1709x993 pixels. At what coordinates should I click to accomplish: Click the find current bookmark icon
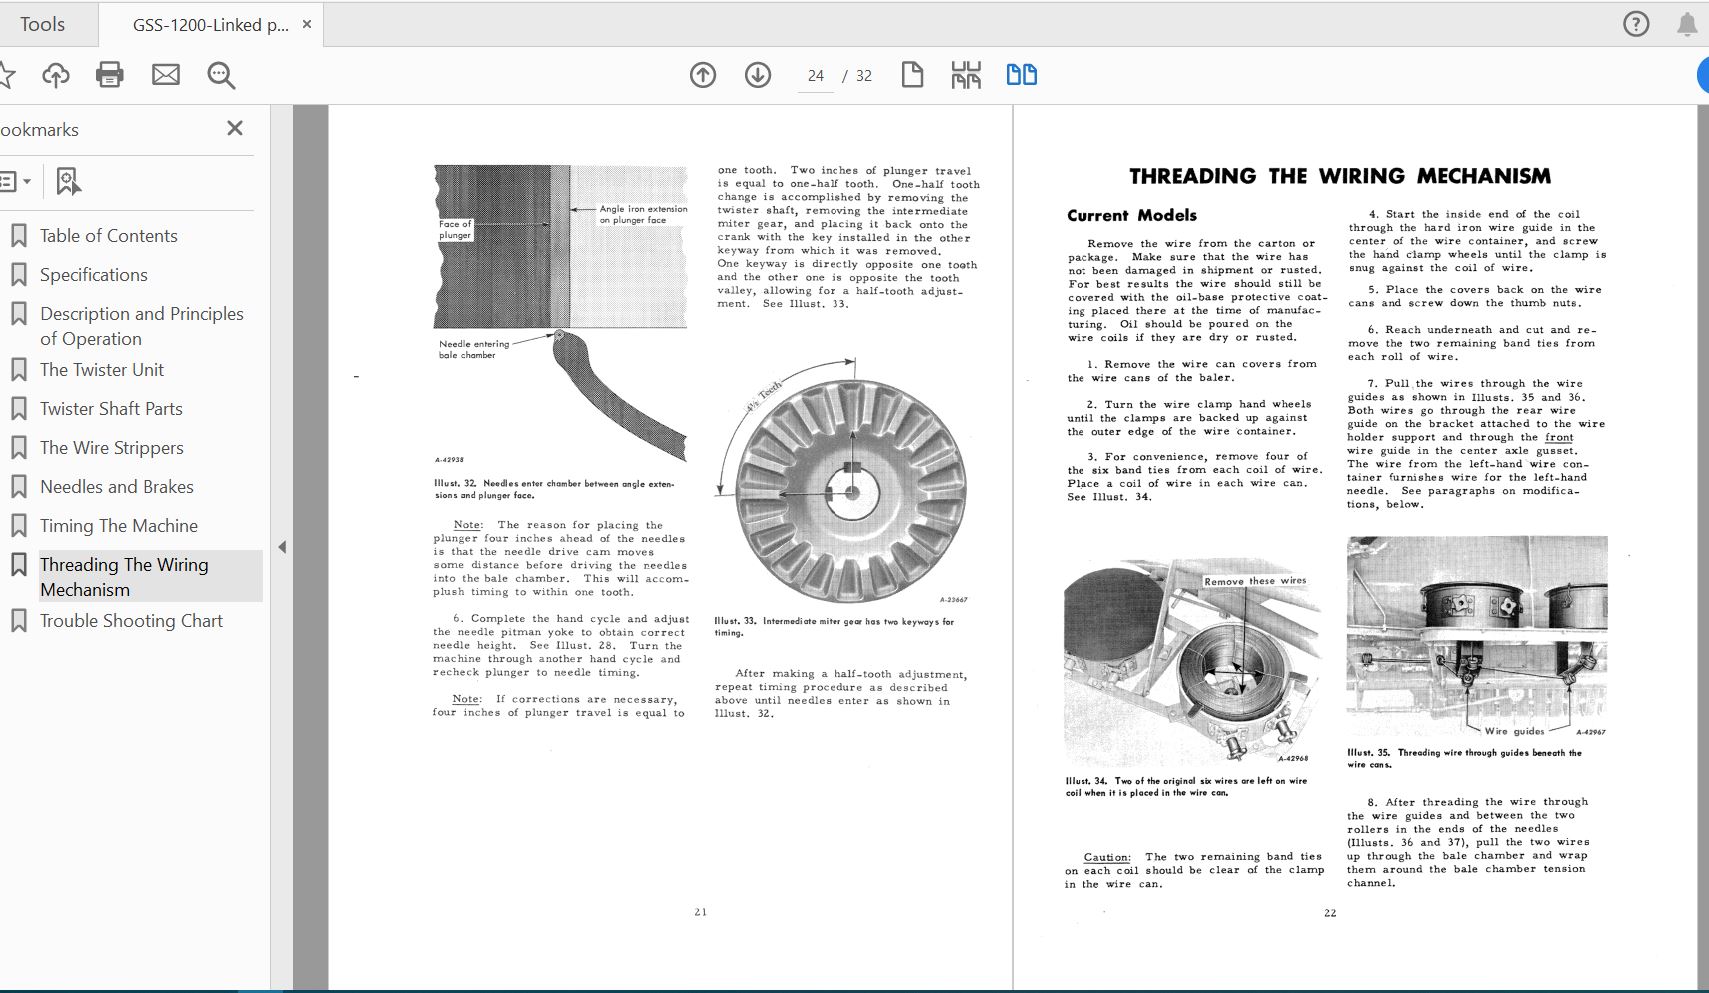[68, 181]
